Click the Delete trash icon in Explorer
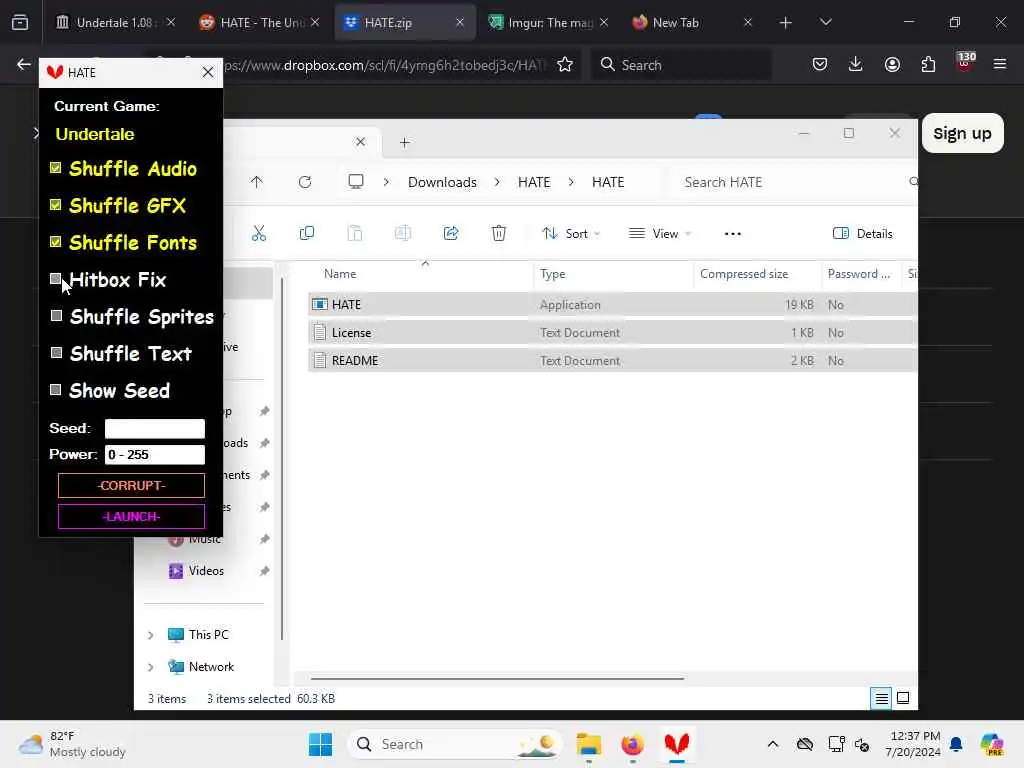 [499, 233]
